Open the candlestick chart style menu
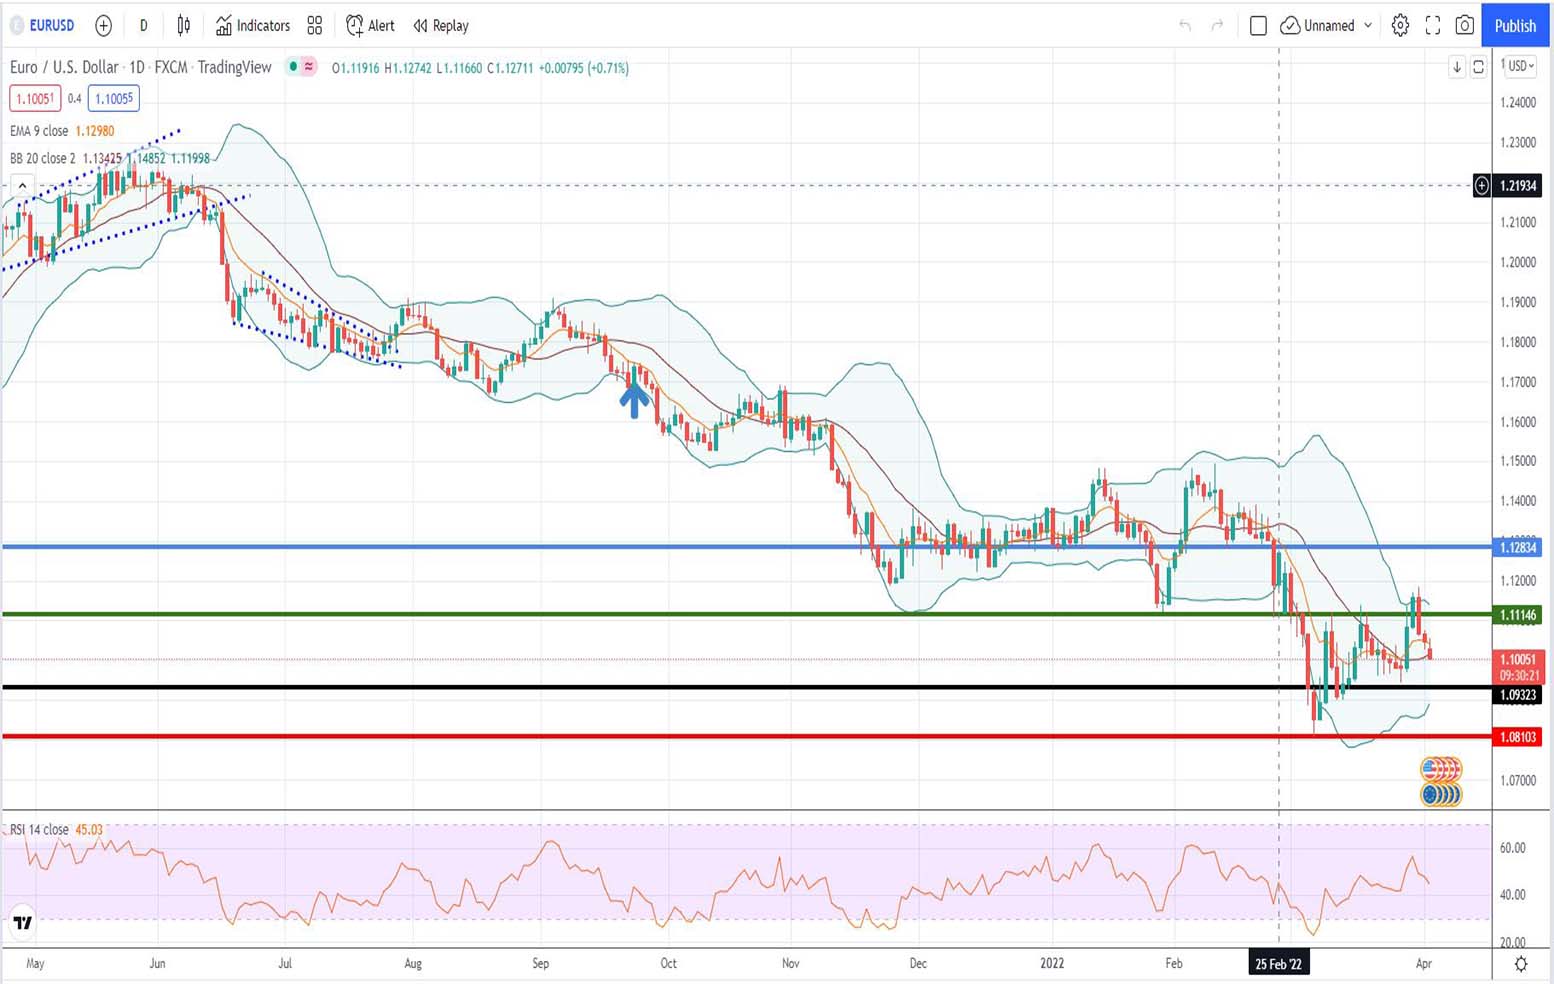This screenshot has height=984, width=1554. pos(184,26)
